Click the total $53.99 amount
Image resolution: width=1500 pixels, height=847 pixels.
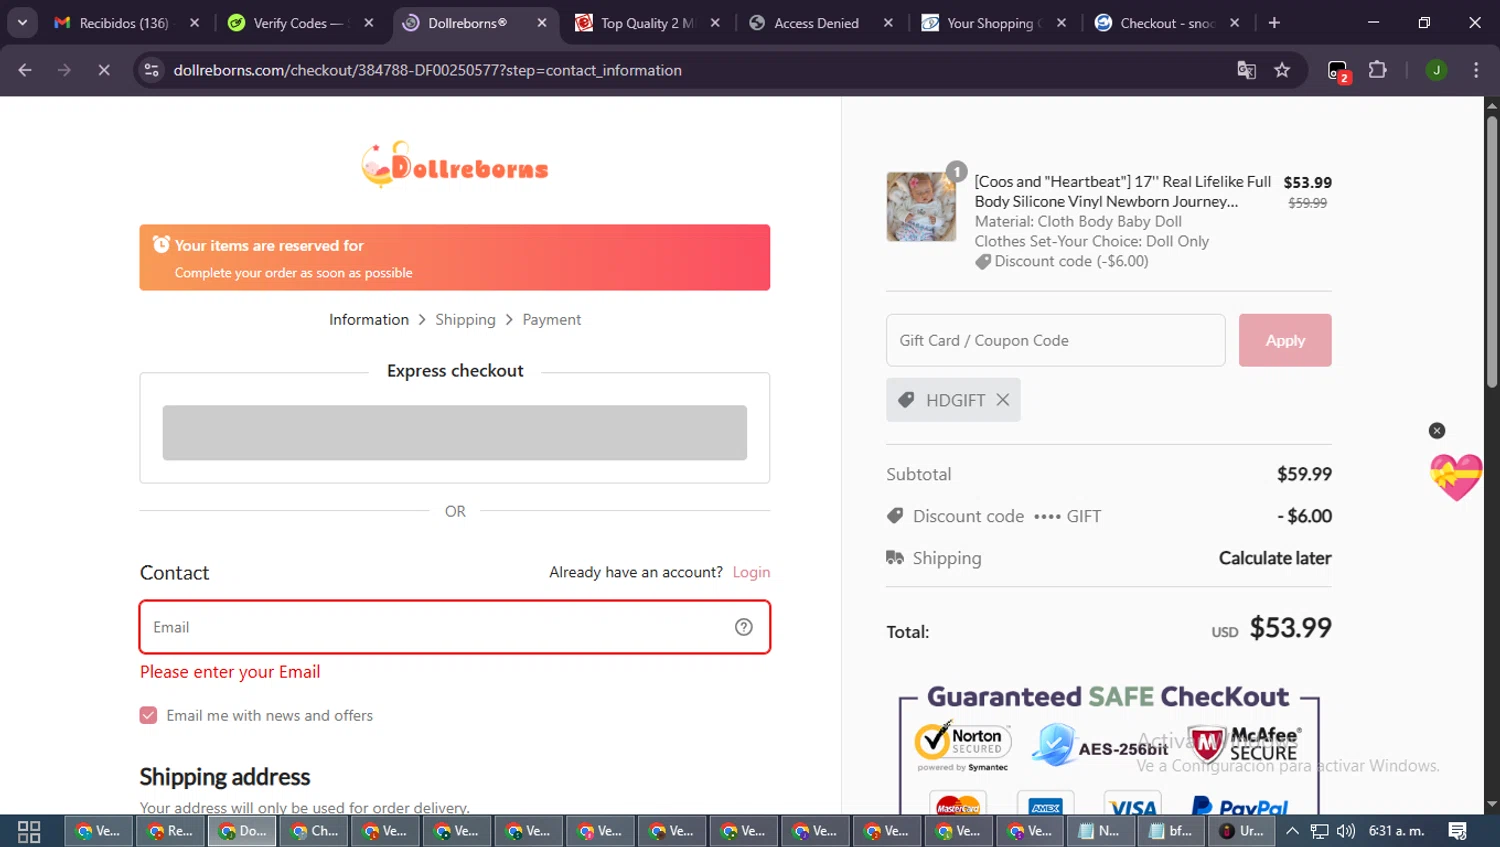tap(1290, 628)
